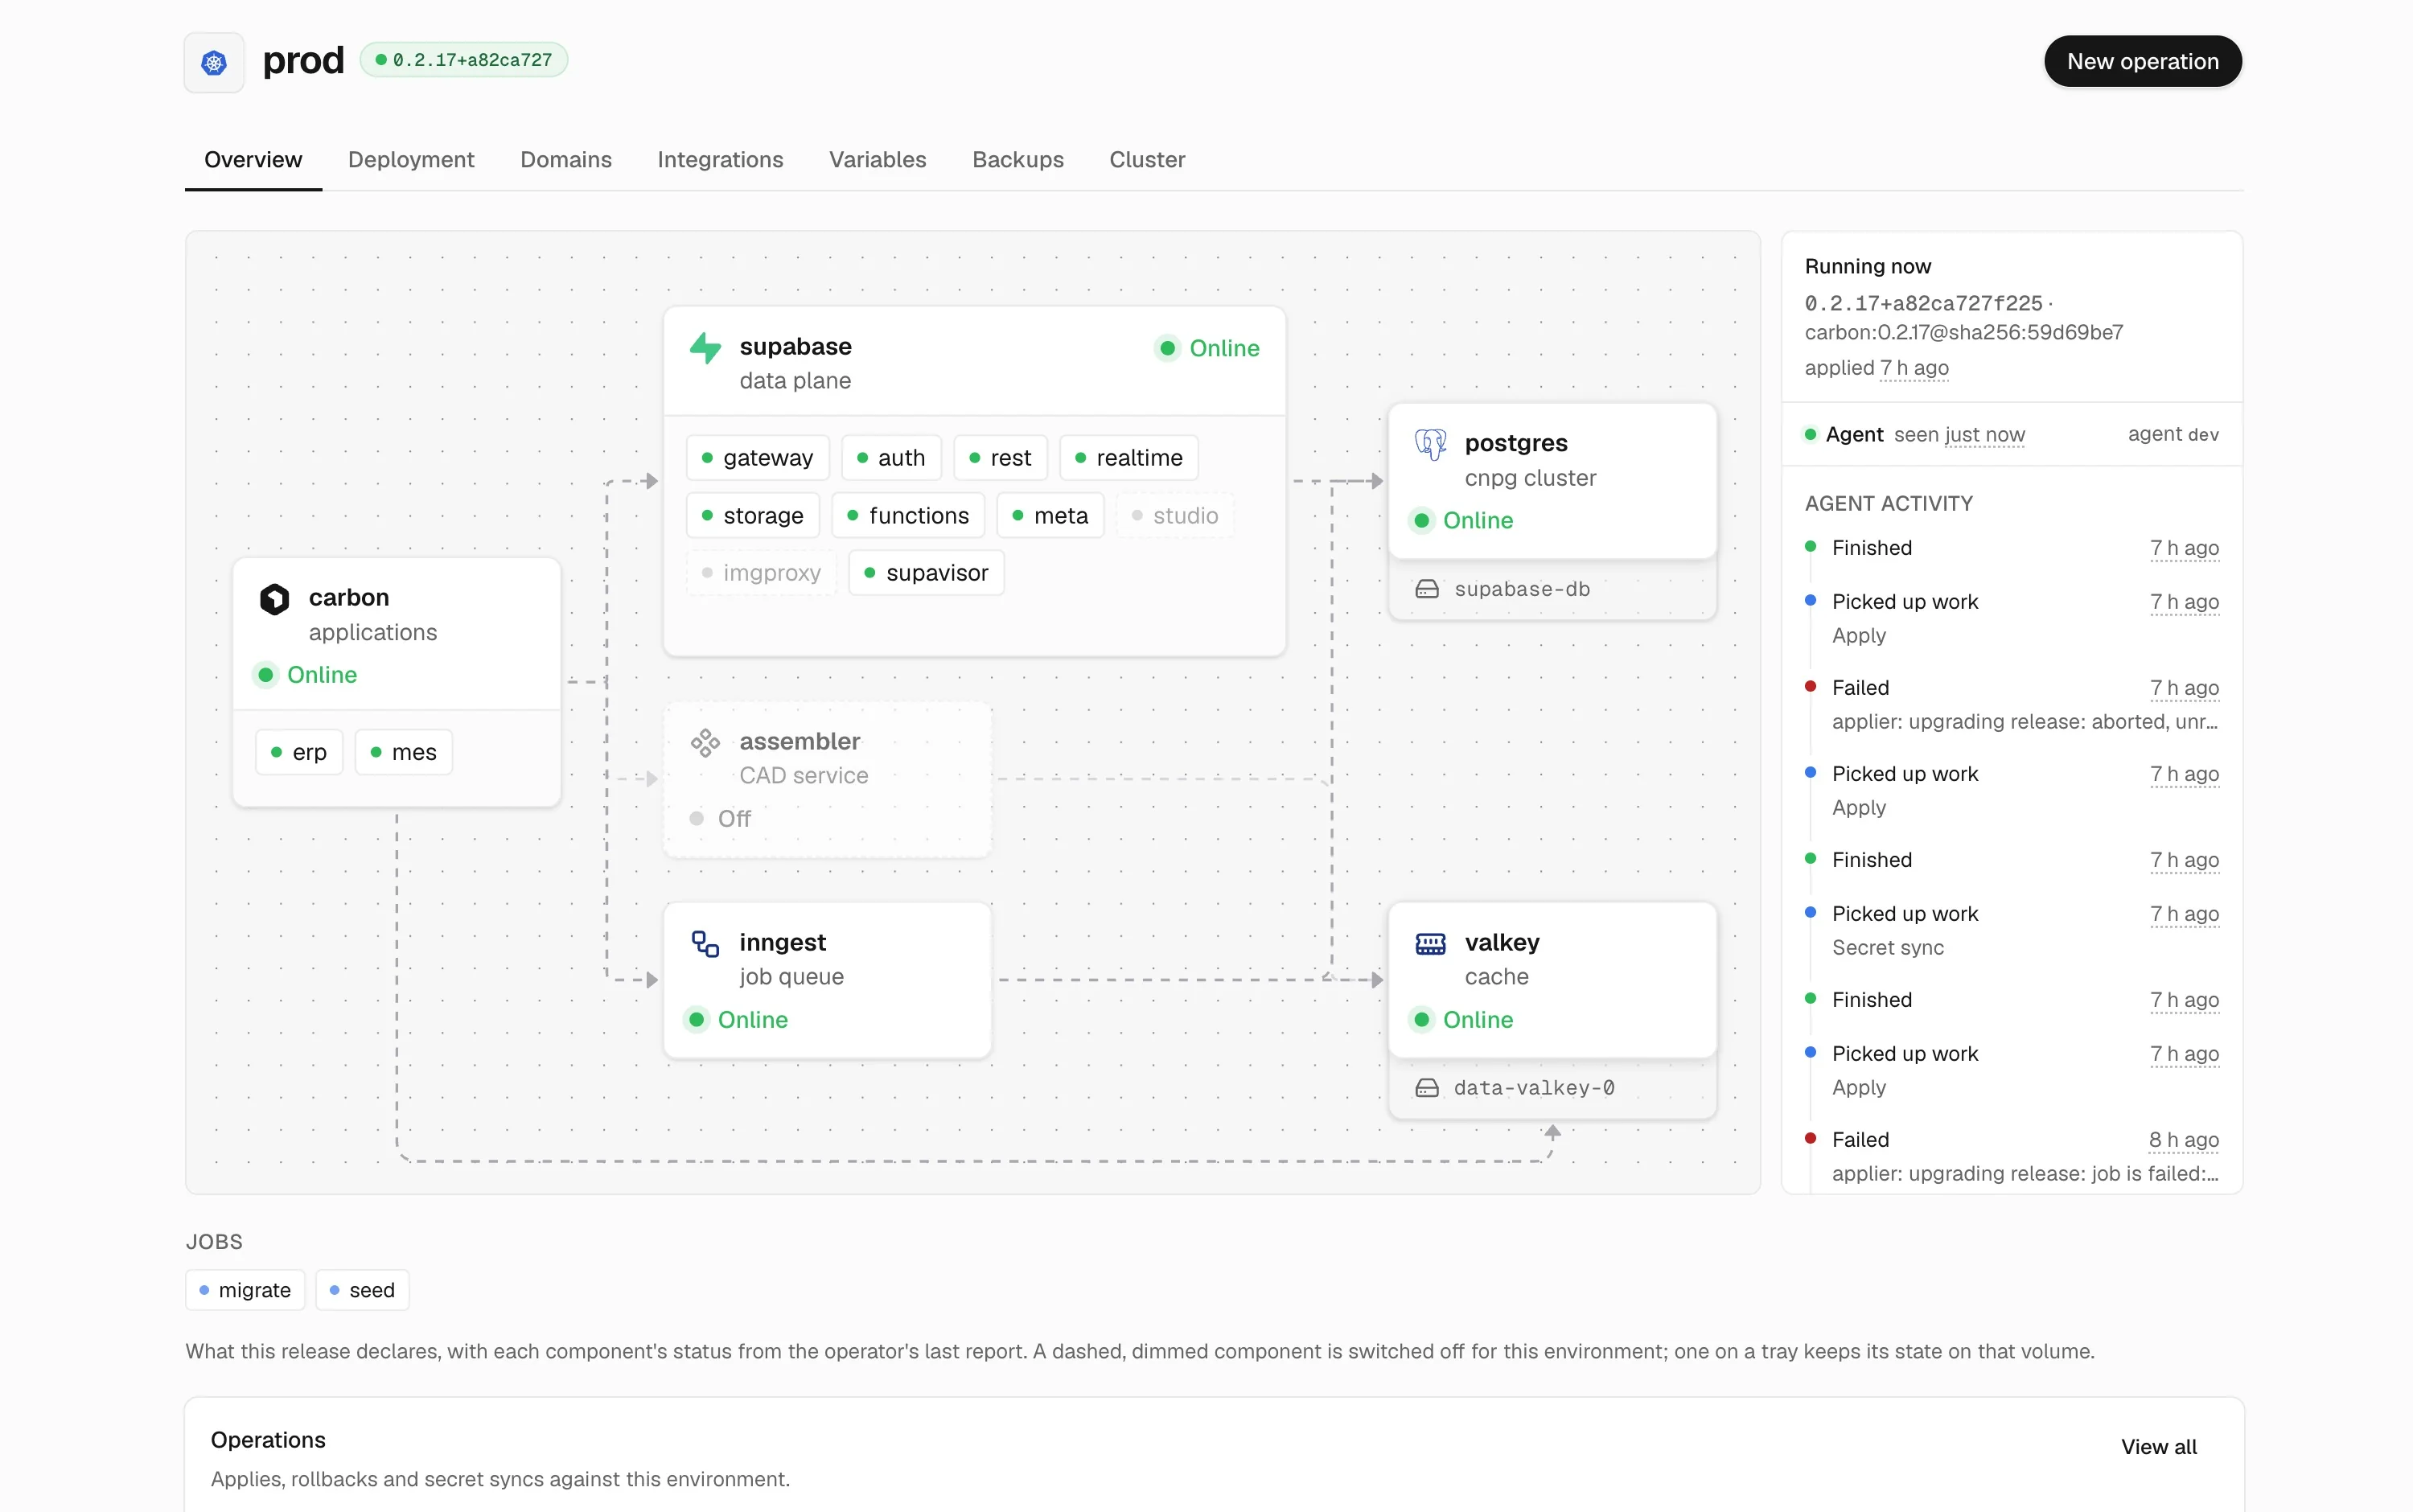The width and height of the screenshot is (2413, 1512).
Task: Open the New operation button
Action: [x=2142, y=61]
